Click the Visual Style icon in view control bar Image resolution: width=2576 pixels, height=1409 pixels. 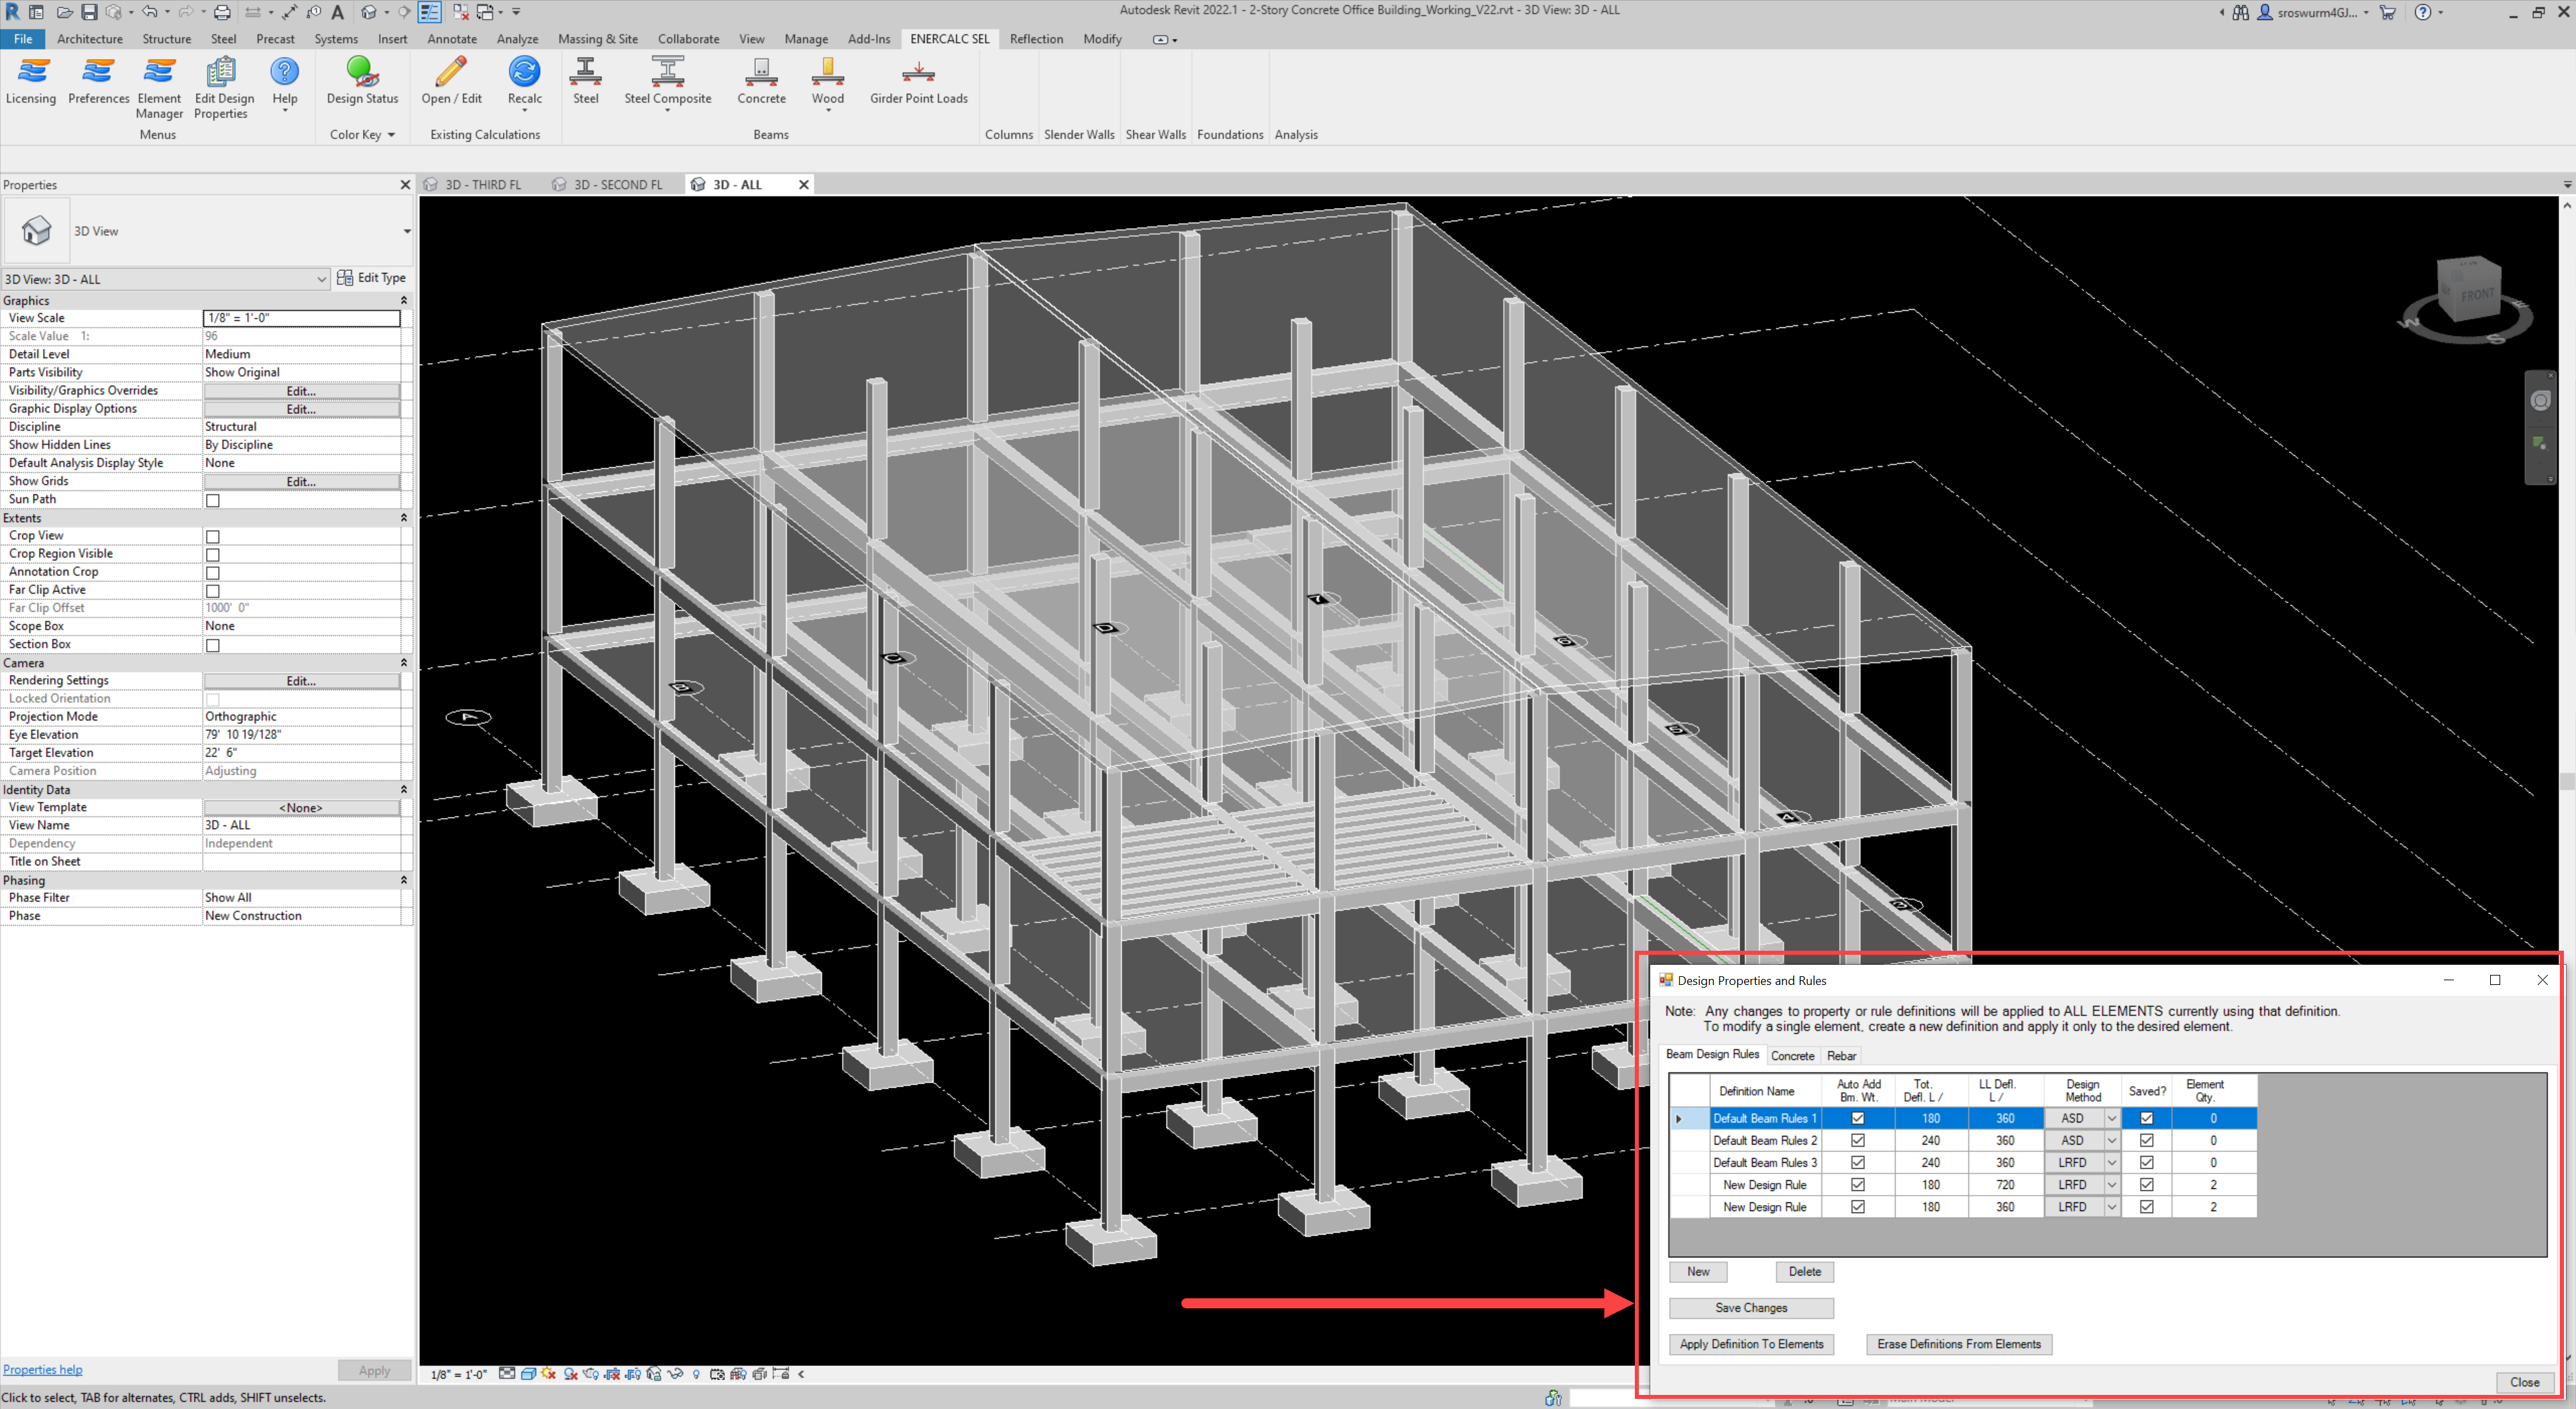pos(528,1374)
